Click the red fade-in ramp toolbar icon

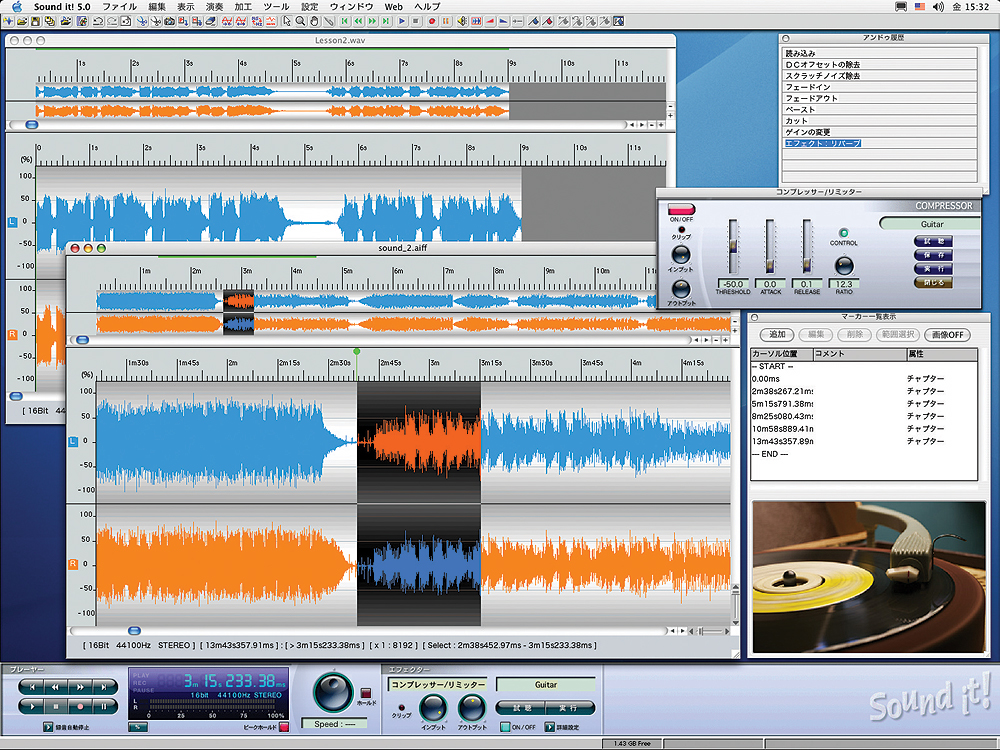490,22
